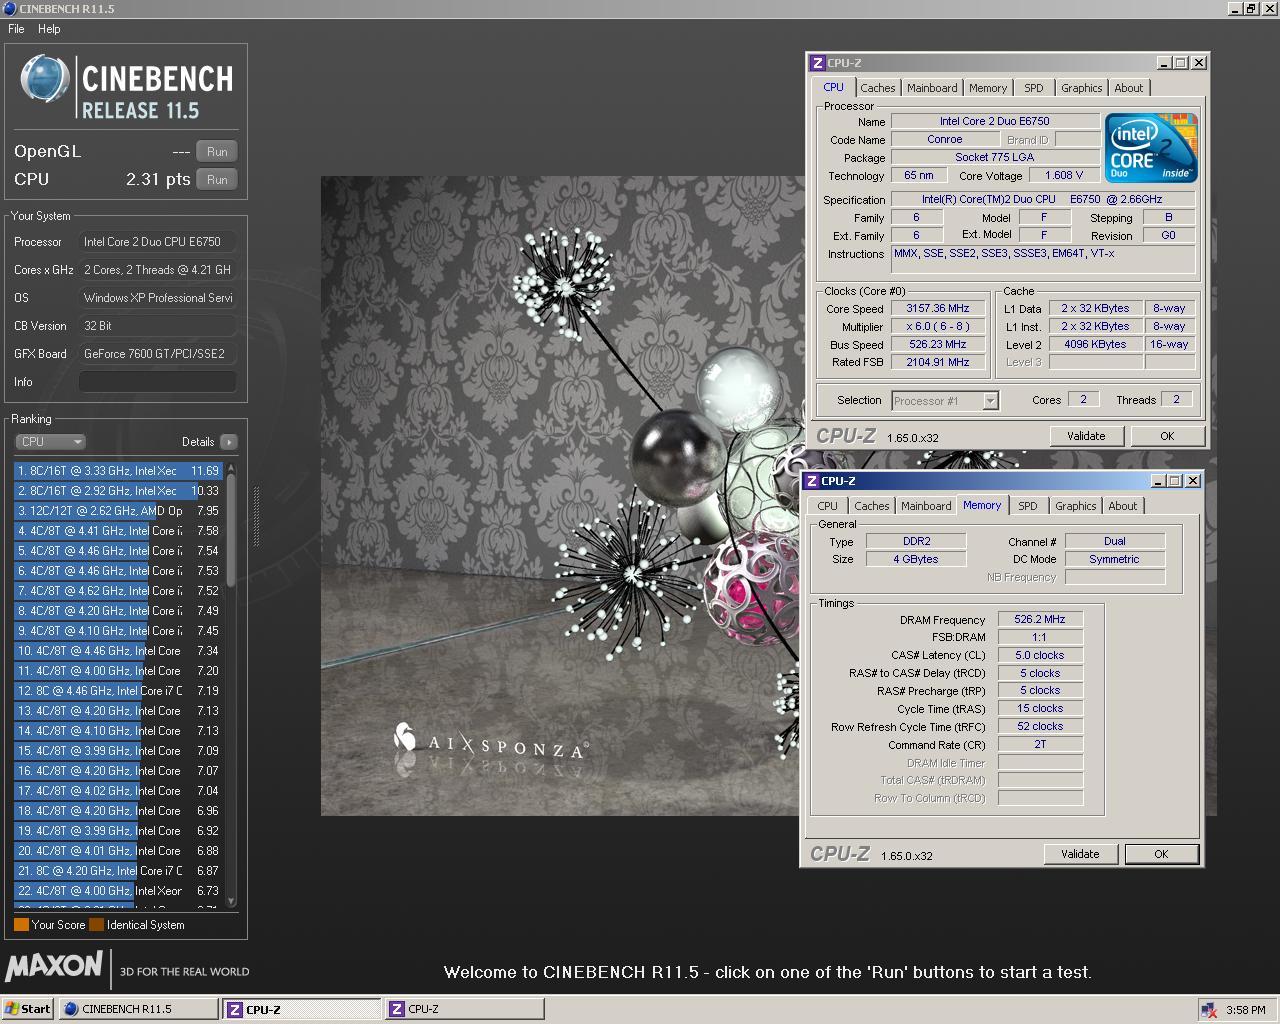Click the empty Info input field
The height and width of the screenshot is (1024, 1280).
[x=158, y=382]
